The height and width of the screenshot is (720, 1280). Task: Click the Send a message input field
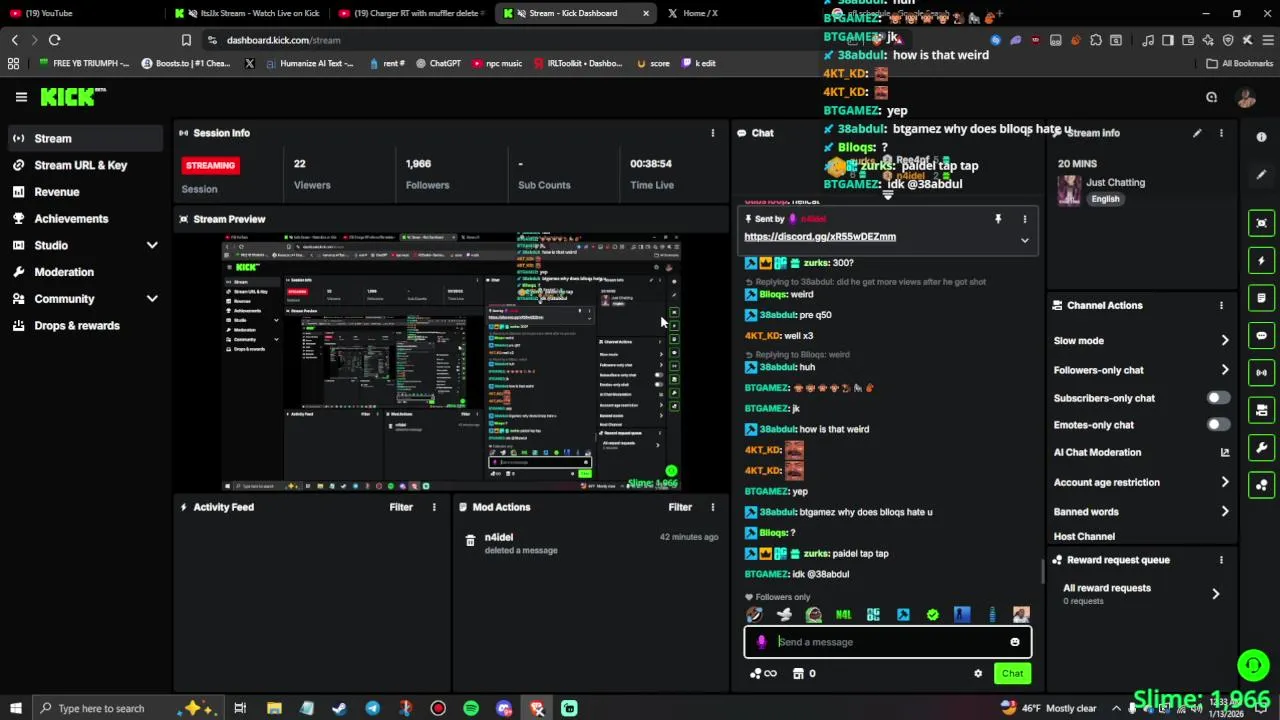[x=888, y=642]
